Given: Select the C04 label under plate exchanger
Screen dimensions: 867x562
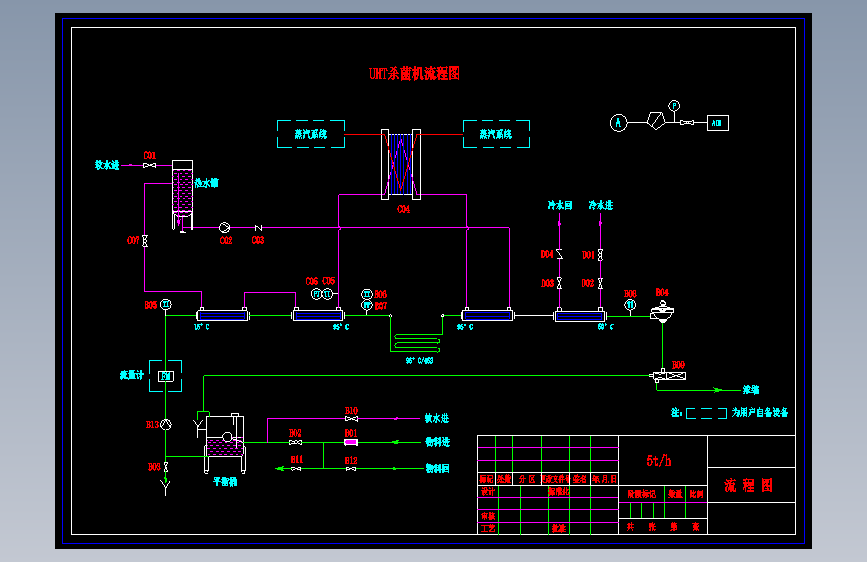Looking at the screenshot, I should click(x=404, y=209).
